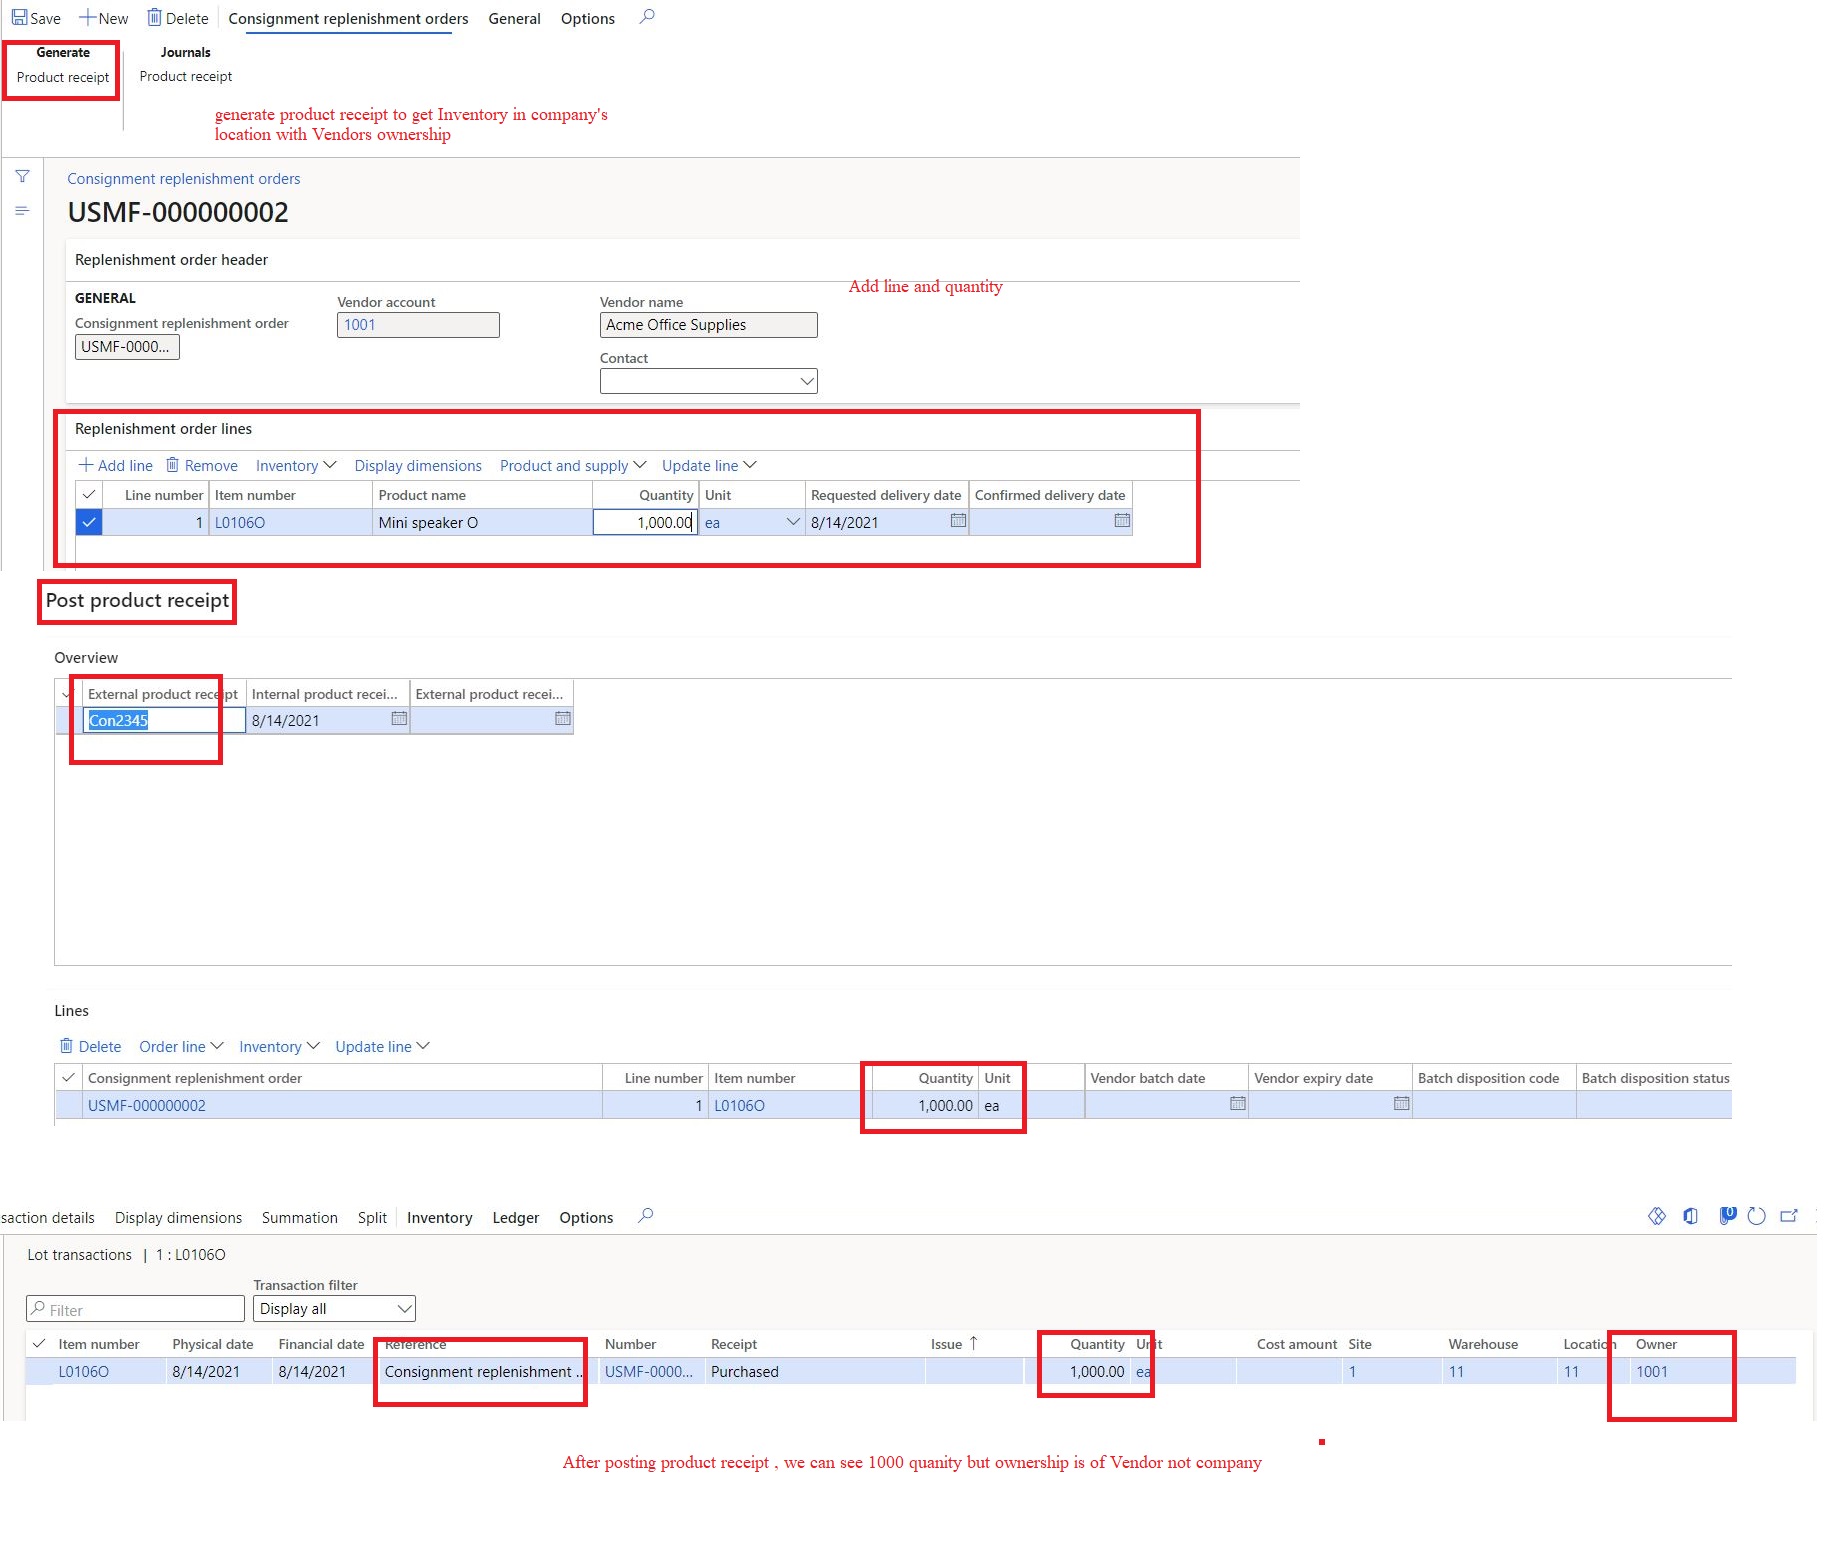Open the Transaction filter Display all dropdown
Screen dimensions: 1848x1549
pyautogui.click(x=404, y=1308)
